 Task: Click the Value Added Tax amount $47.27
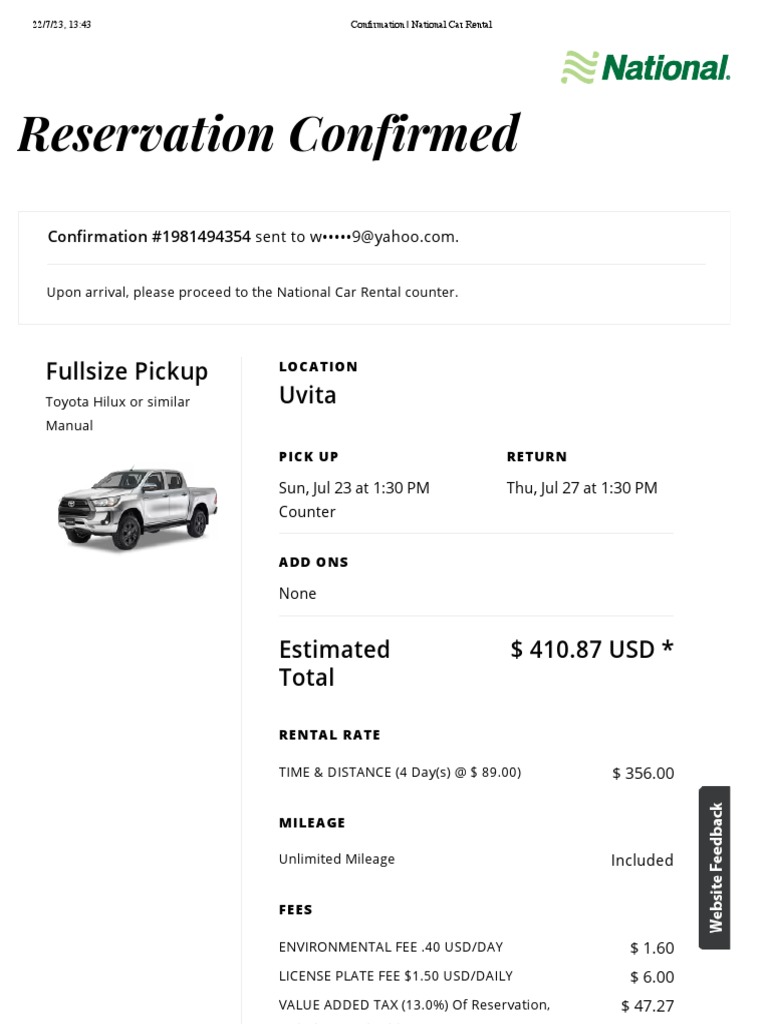click(x=647, y=1006)
